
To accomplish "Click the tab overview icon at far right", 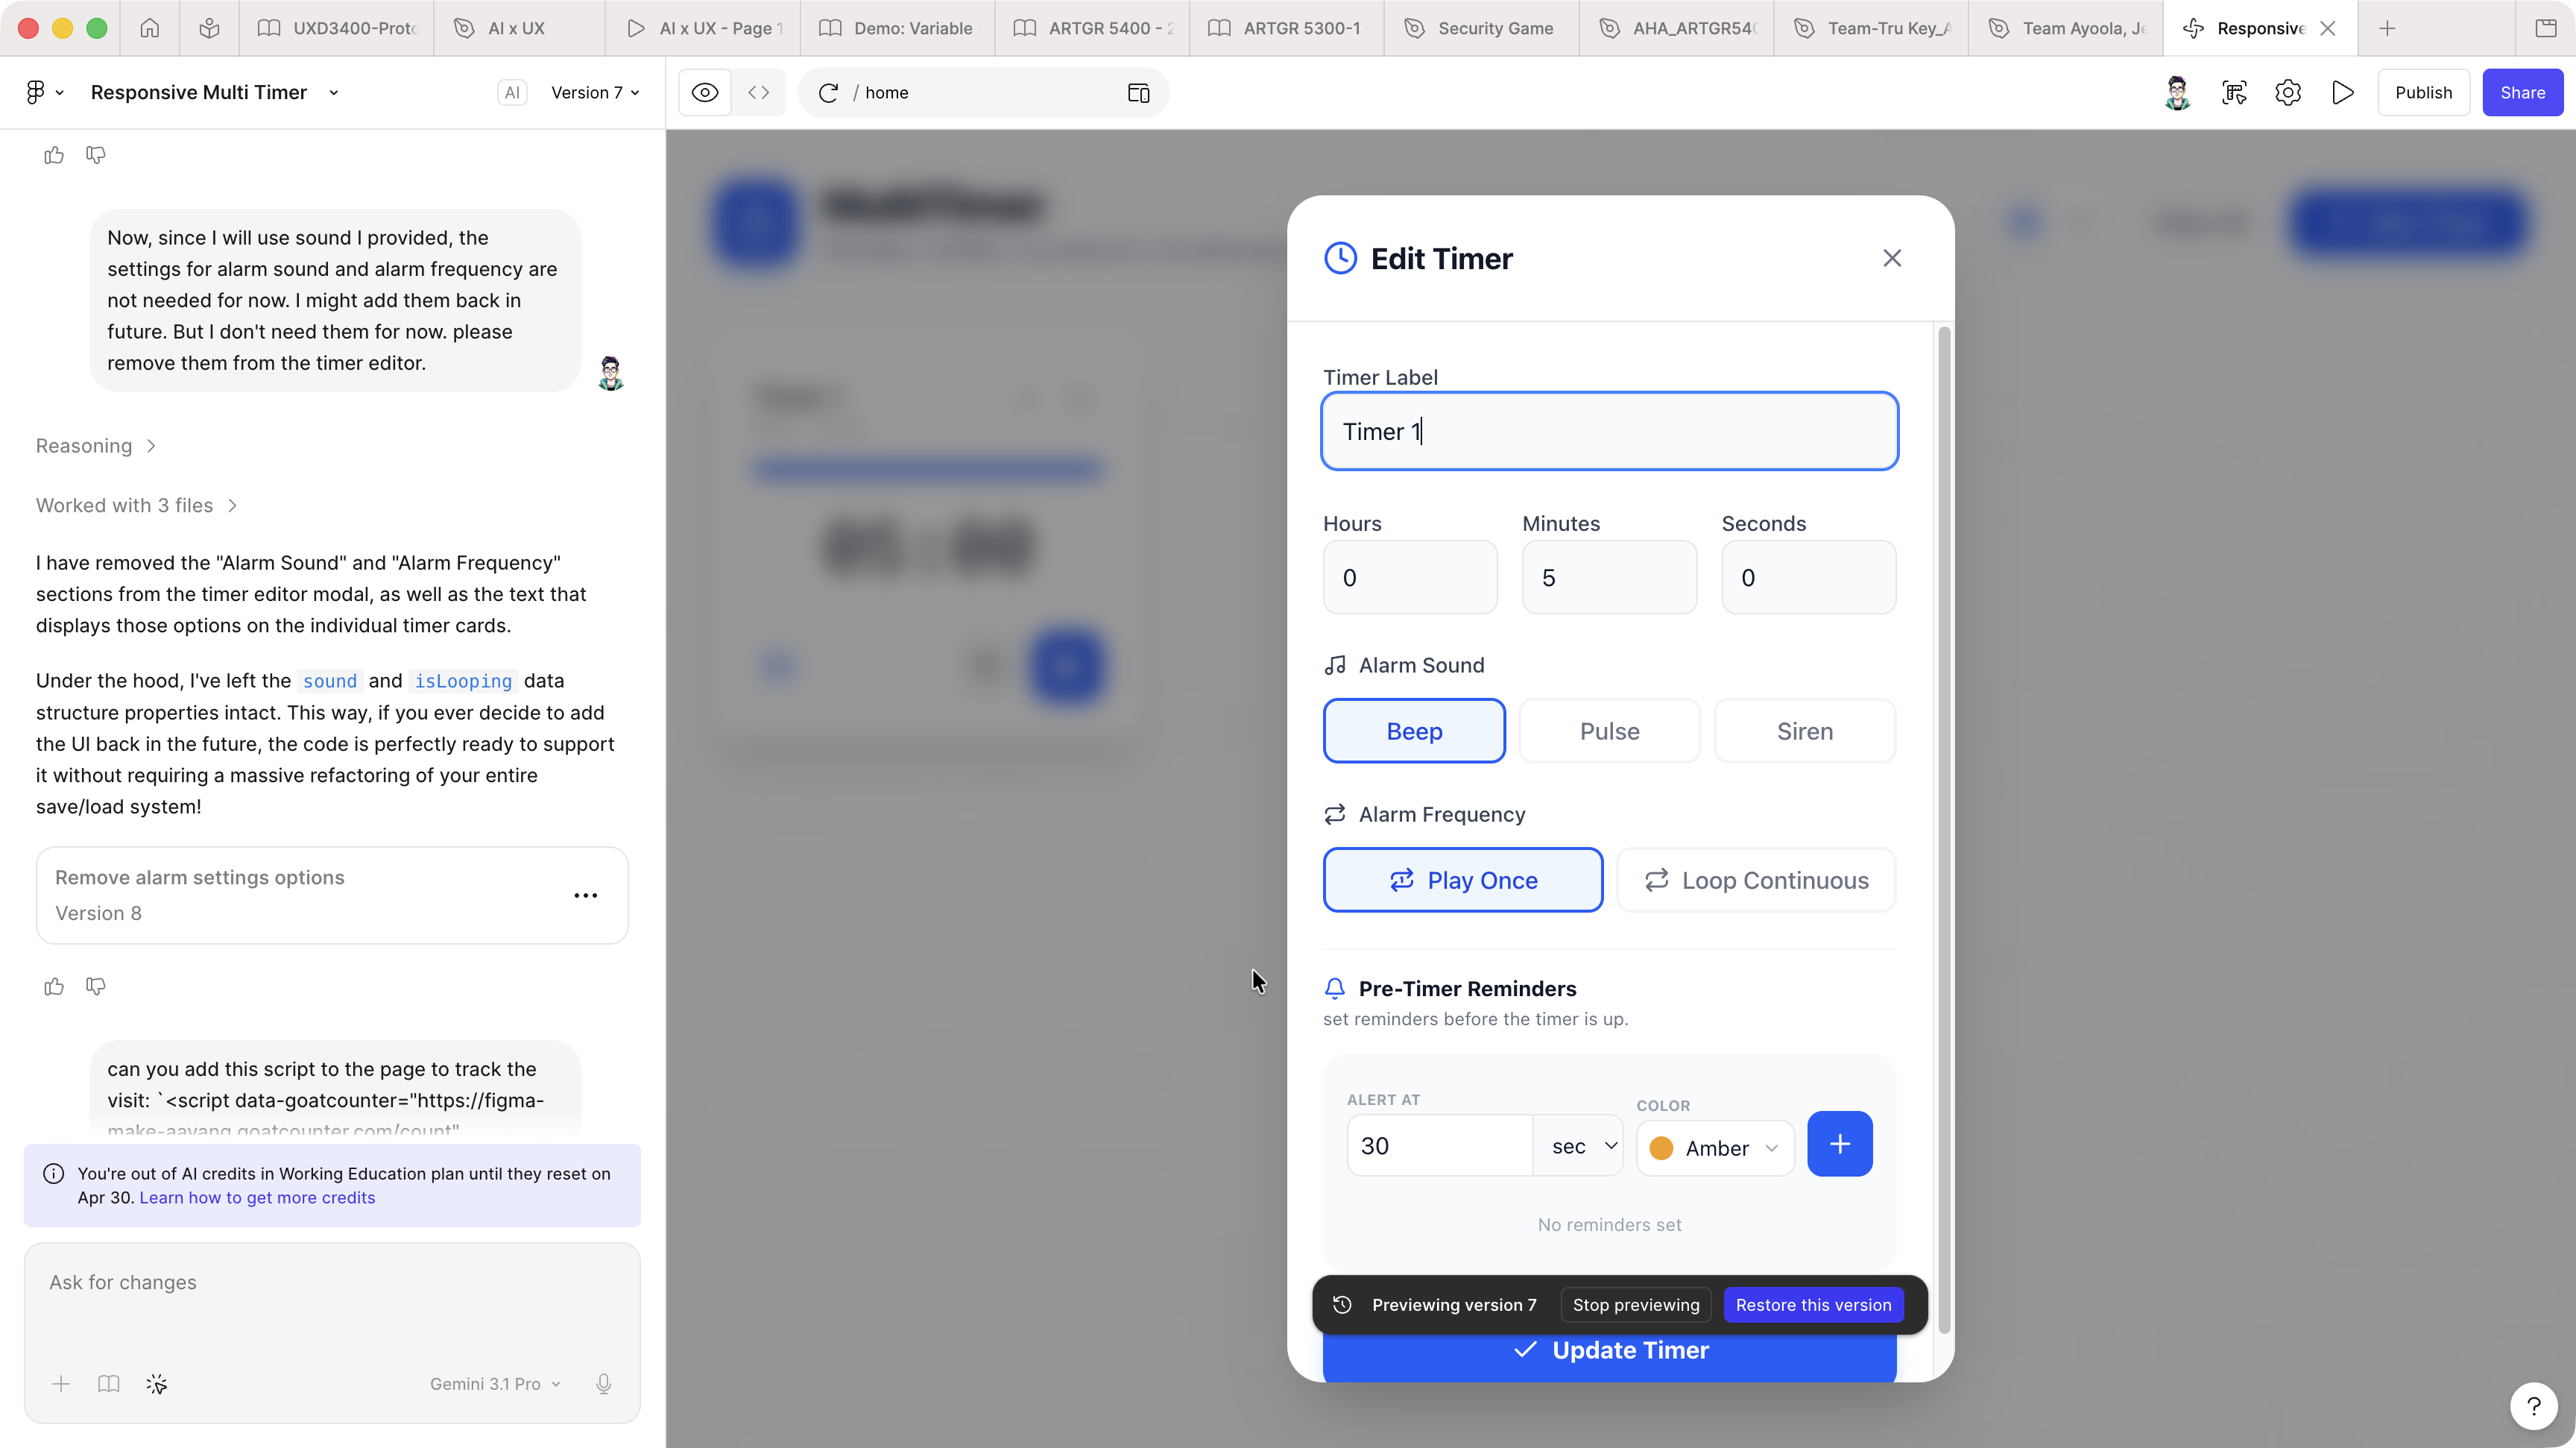I will tap(2546, 28).
